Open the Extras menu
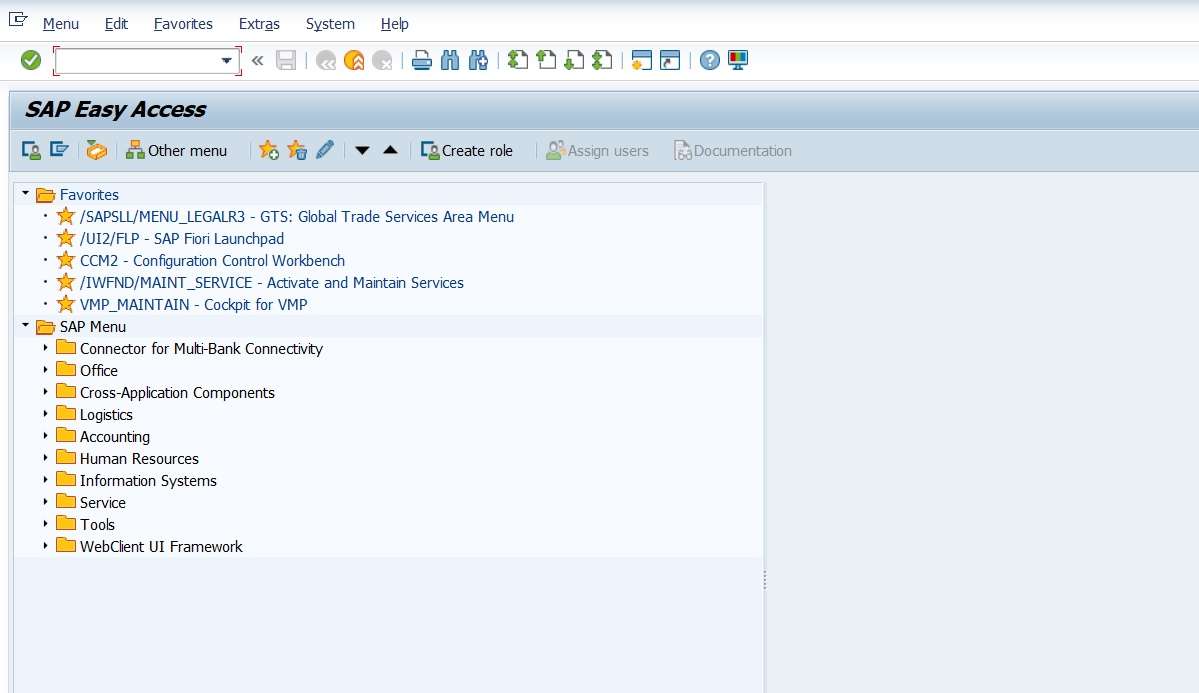Screen dimensions: 1199x693 click(x=259, y=24)
